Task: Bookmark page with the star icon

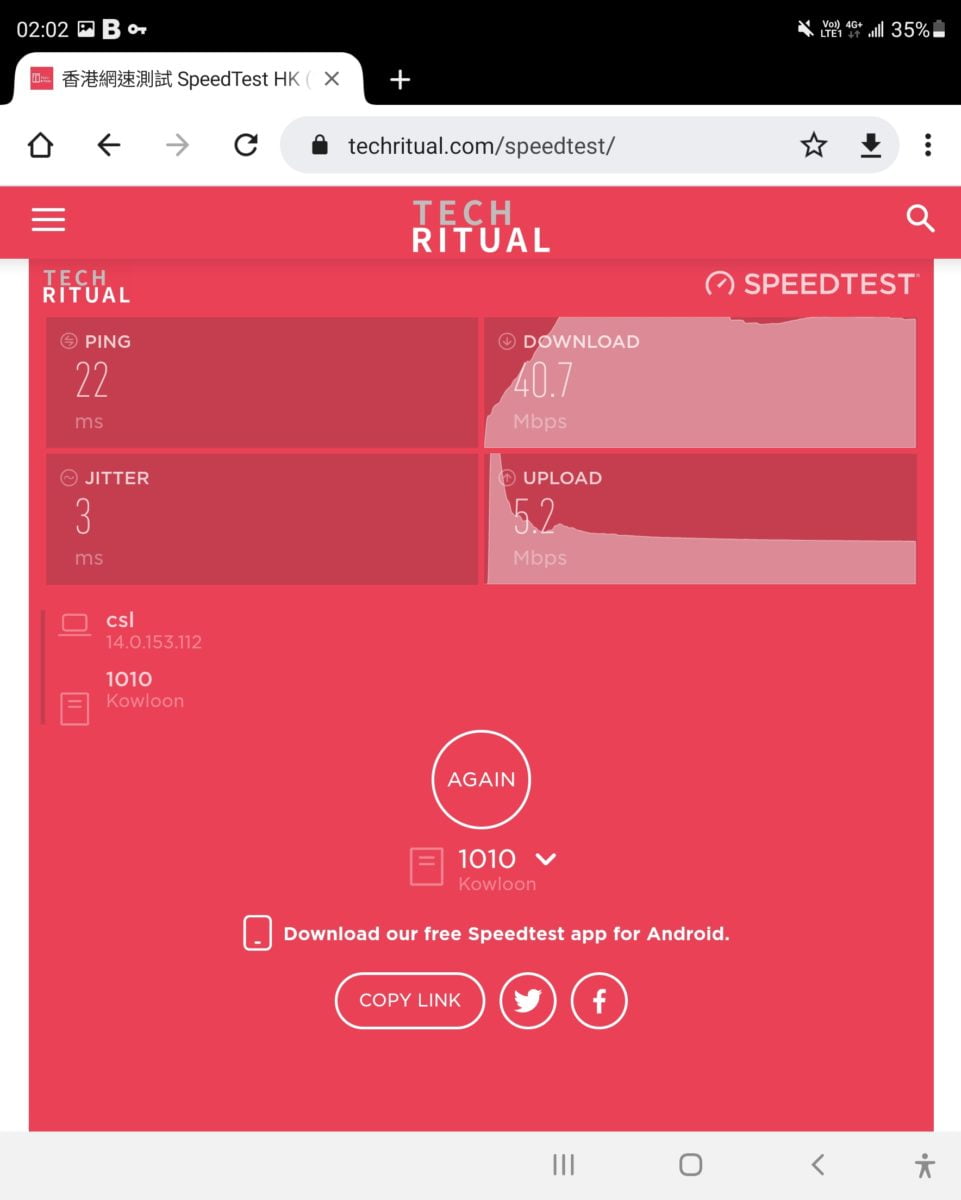Action: (x=814, y=146)
